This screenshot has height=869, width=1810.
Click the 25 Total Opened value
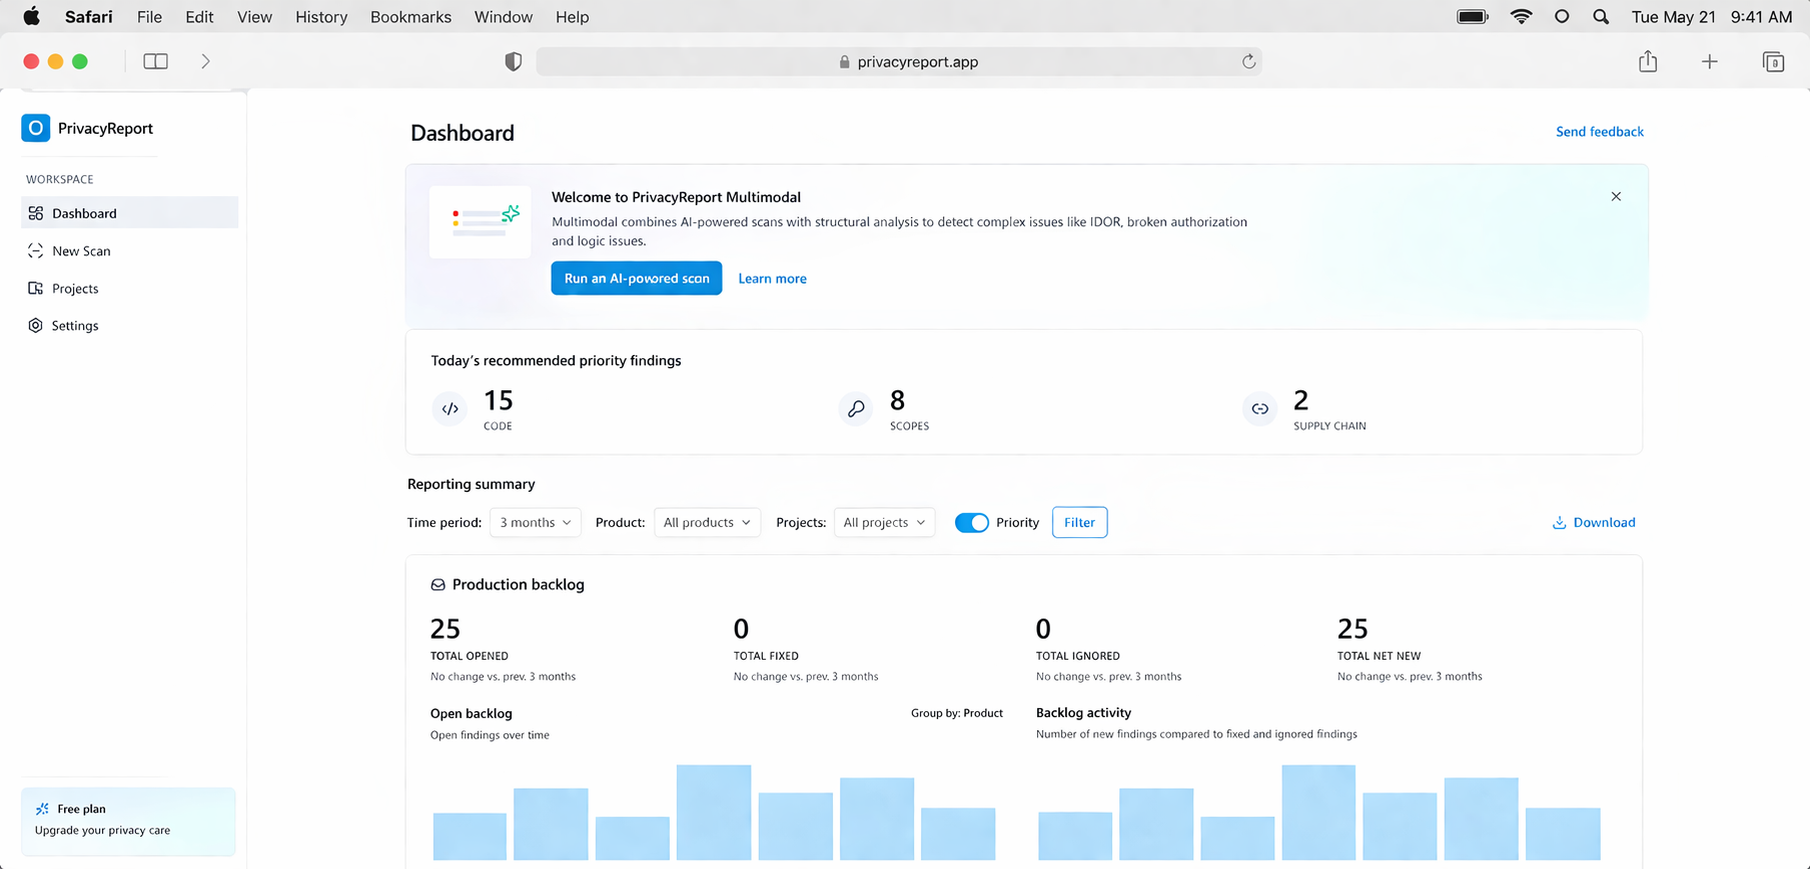pos(445,629)
